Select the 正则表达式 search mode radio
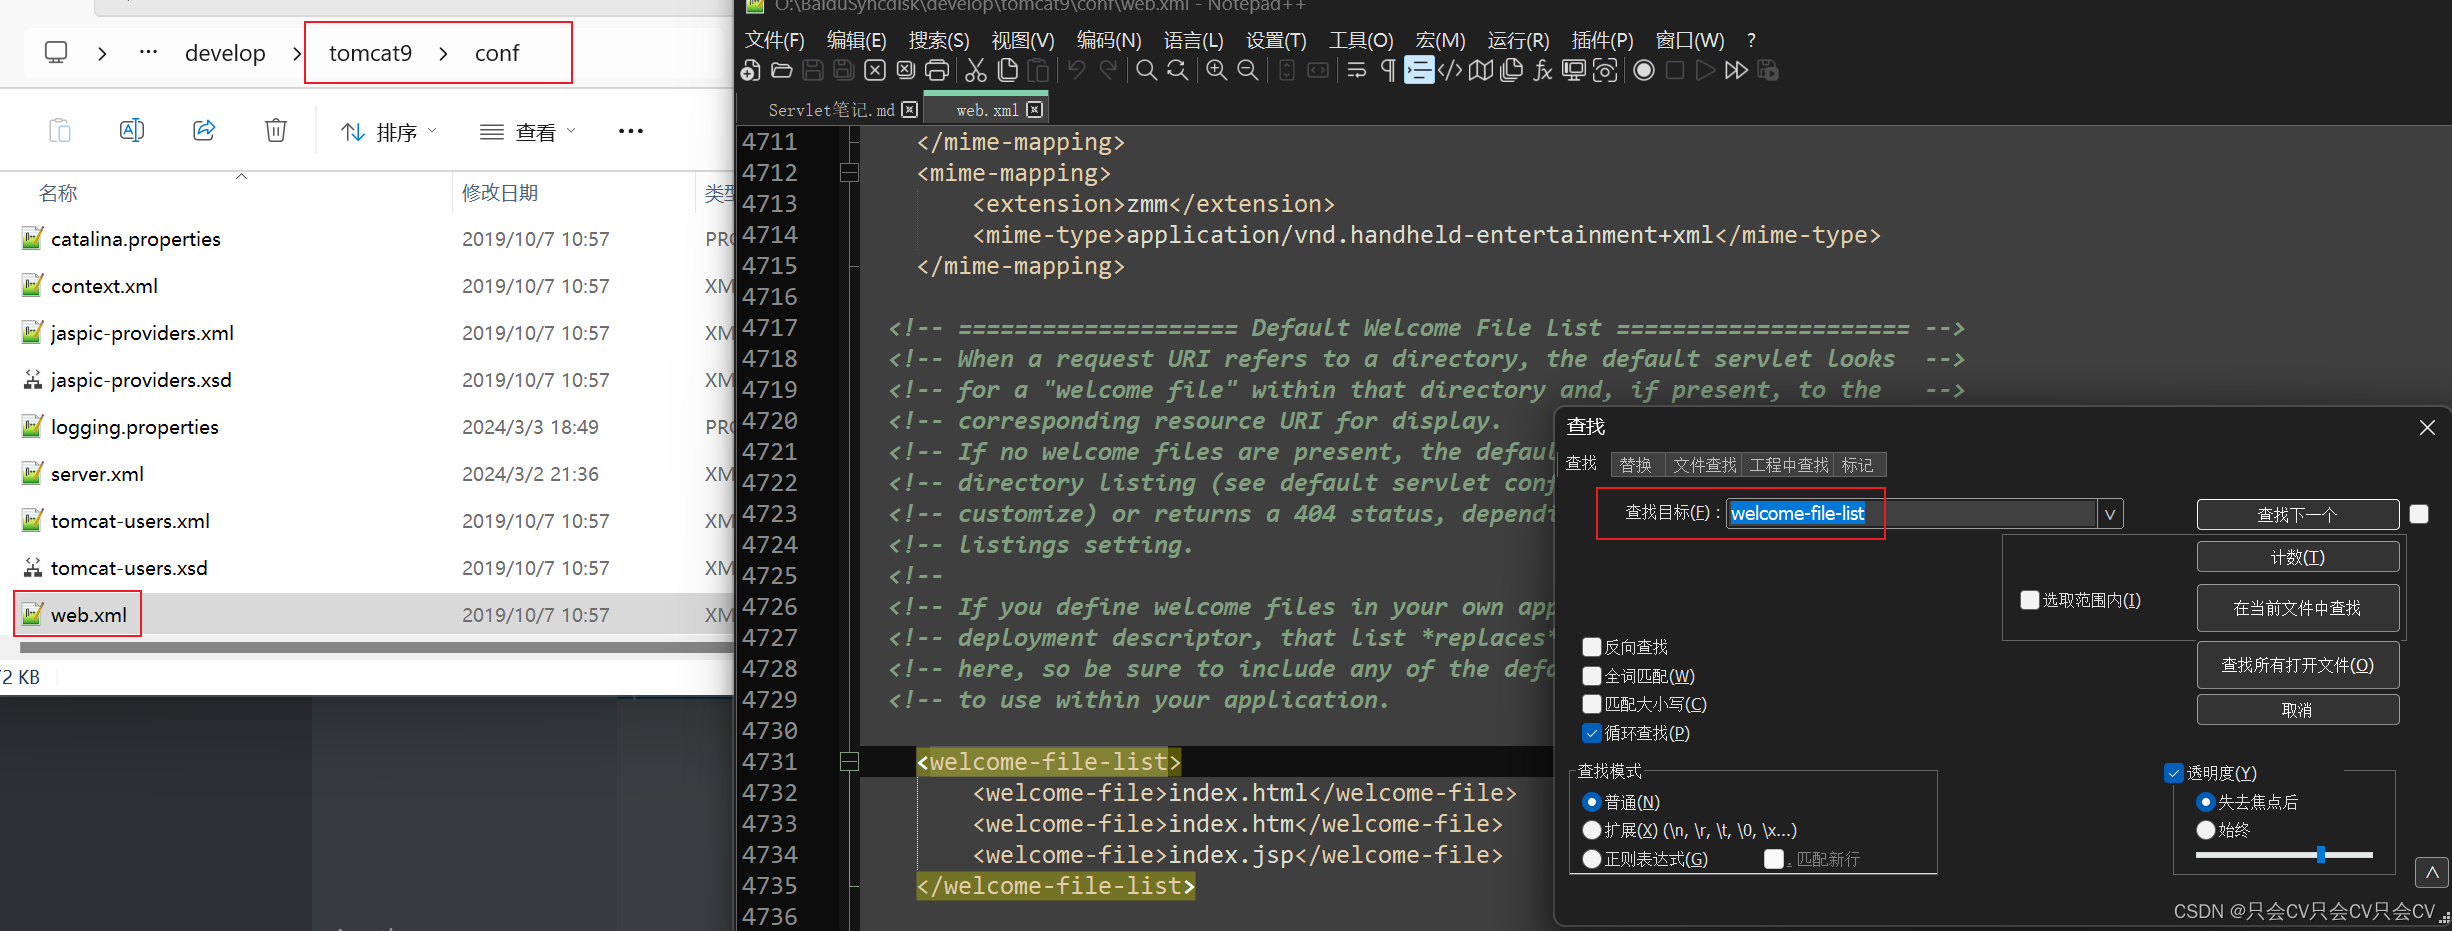2452x931 pixels. pos(1592,859)
